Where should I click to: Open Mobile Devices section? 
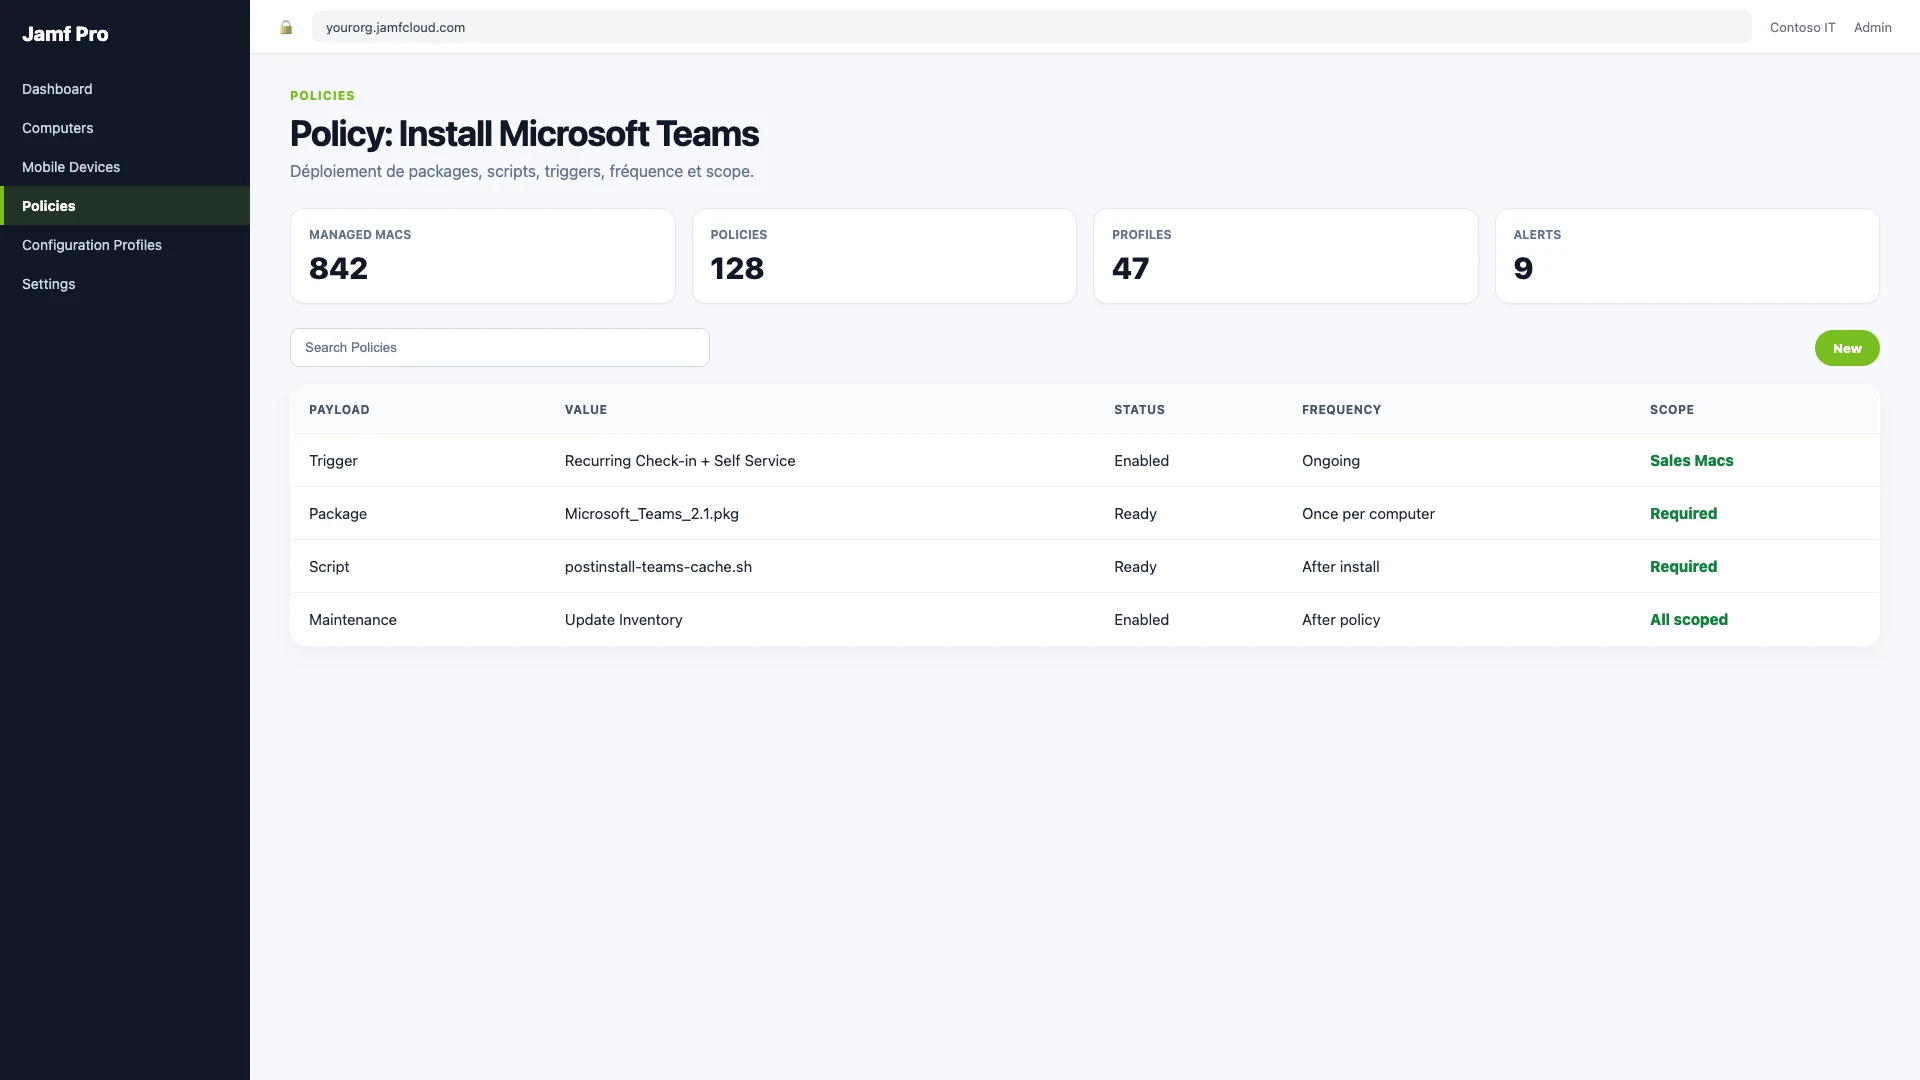[x=125, y=167]
